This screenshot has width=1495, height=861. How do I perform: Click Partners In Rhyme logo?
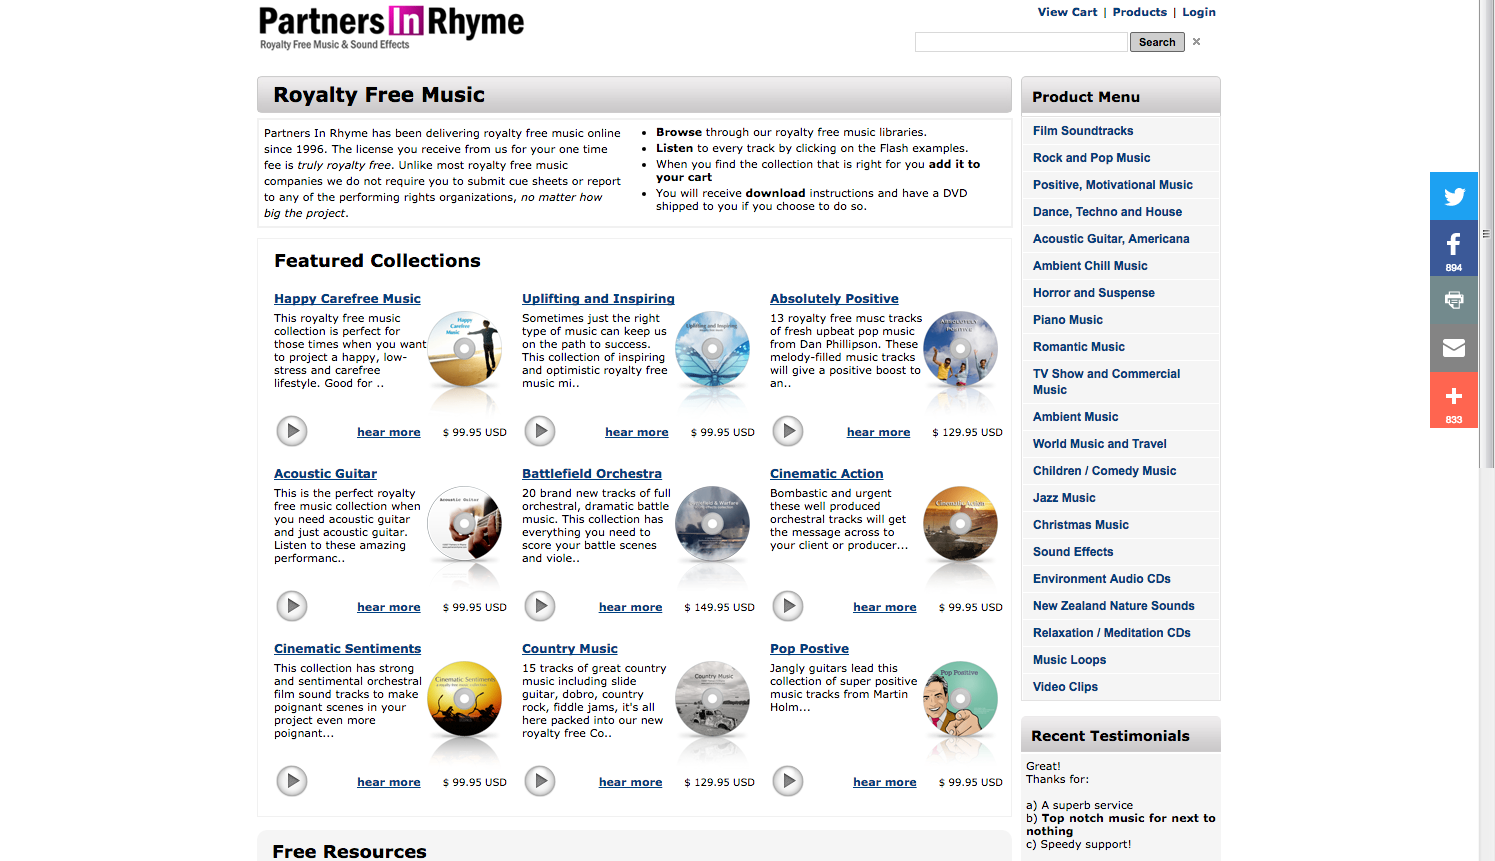[x=391, y=27]
